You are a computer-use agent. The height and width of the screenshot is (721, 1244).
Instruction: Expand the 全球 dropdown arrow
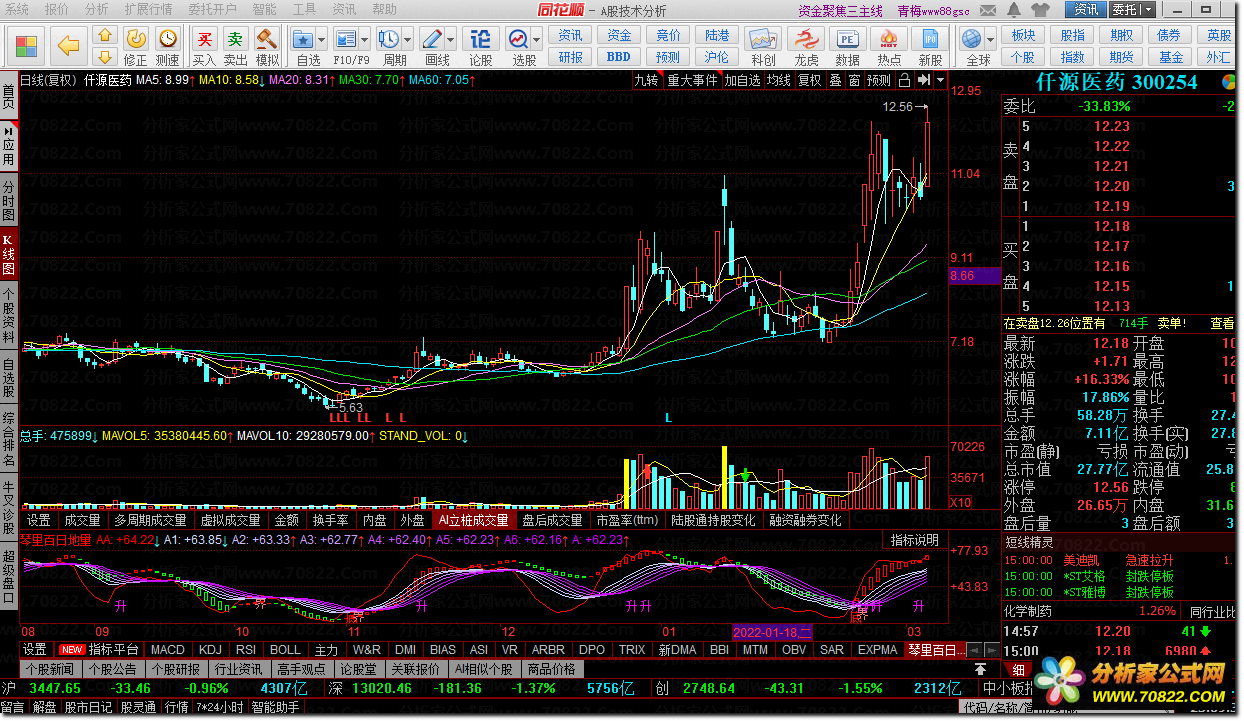click(989, 40)
